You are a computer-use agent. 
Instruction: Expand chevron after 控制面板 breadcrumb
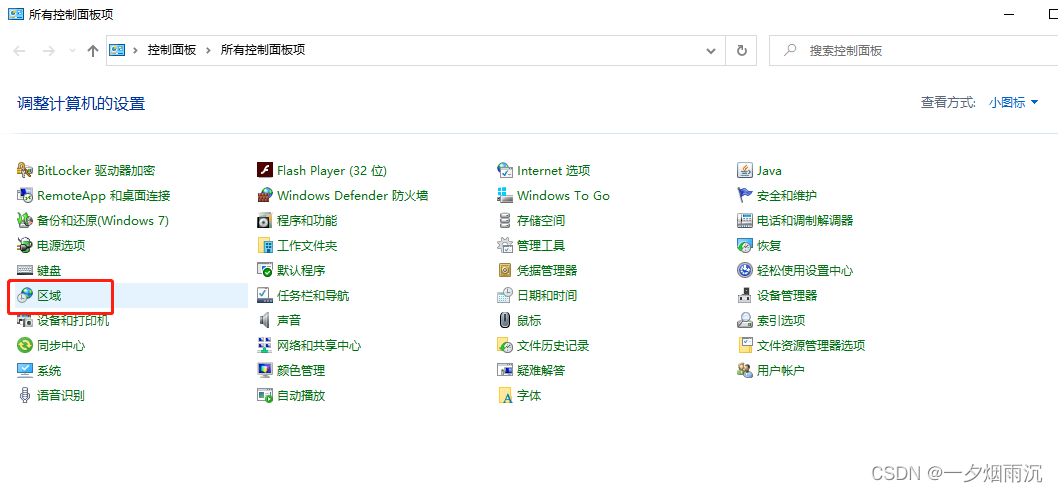(x=208, y=51)
